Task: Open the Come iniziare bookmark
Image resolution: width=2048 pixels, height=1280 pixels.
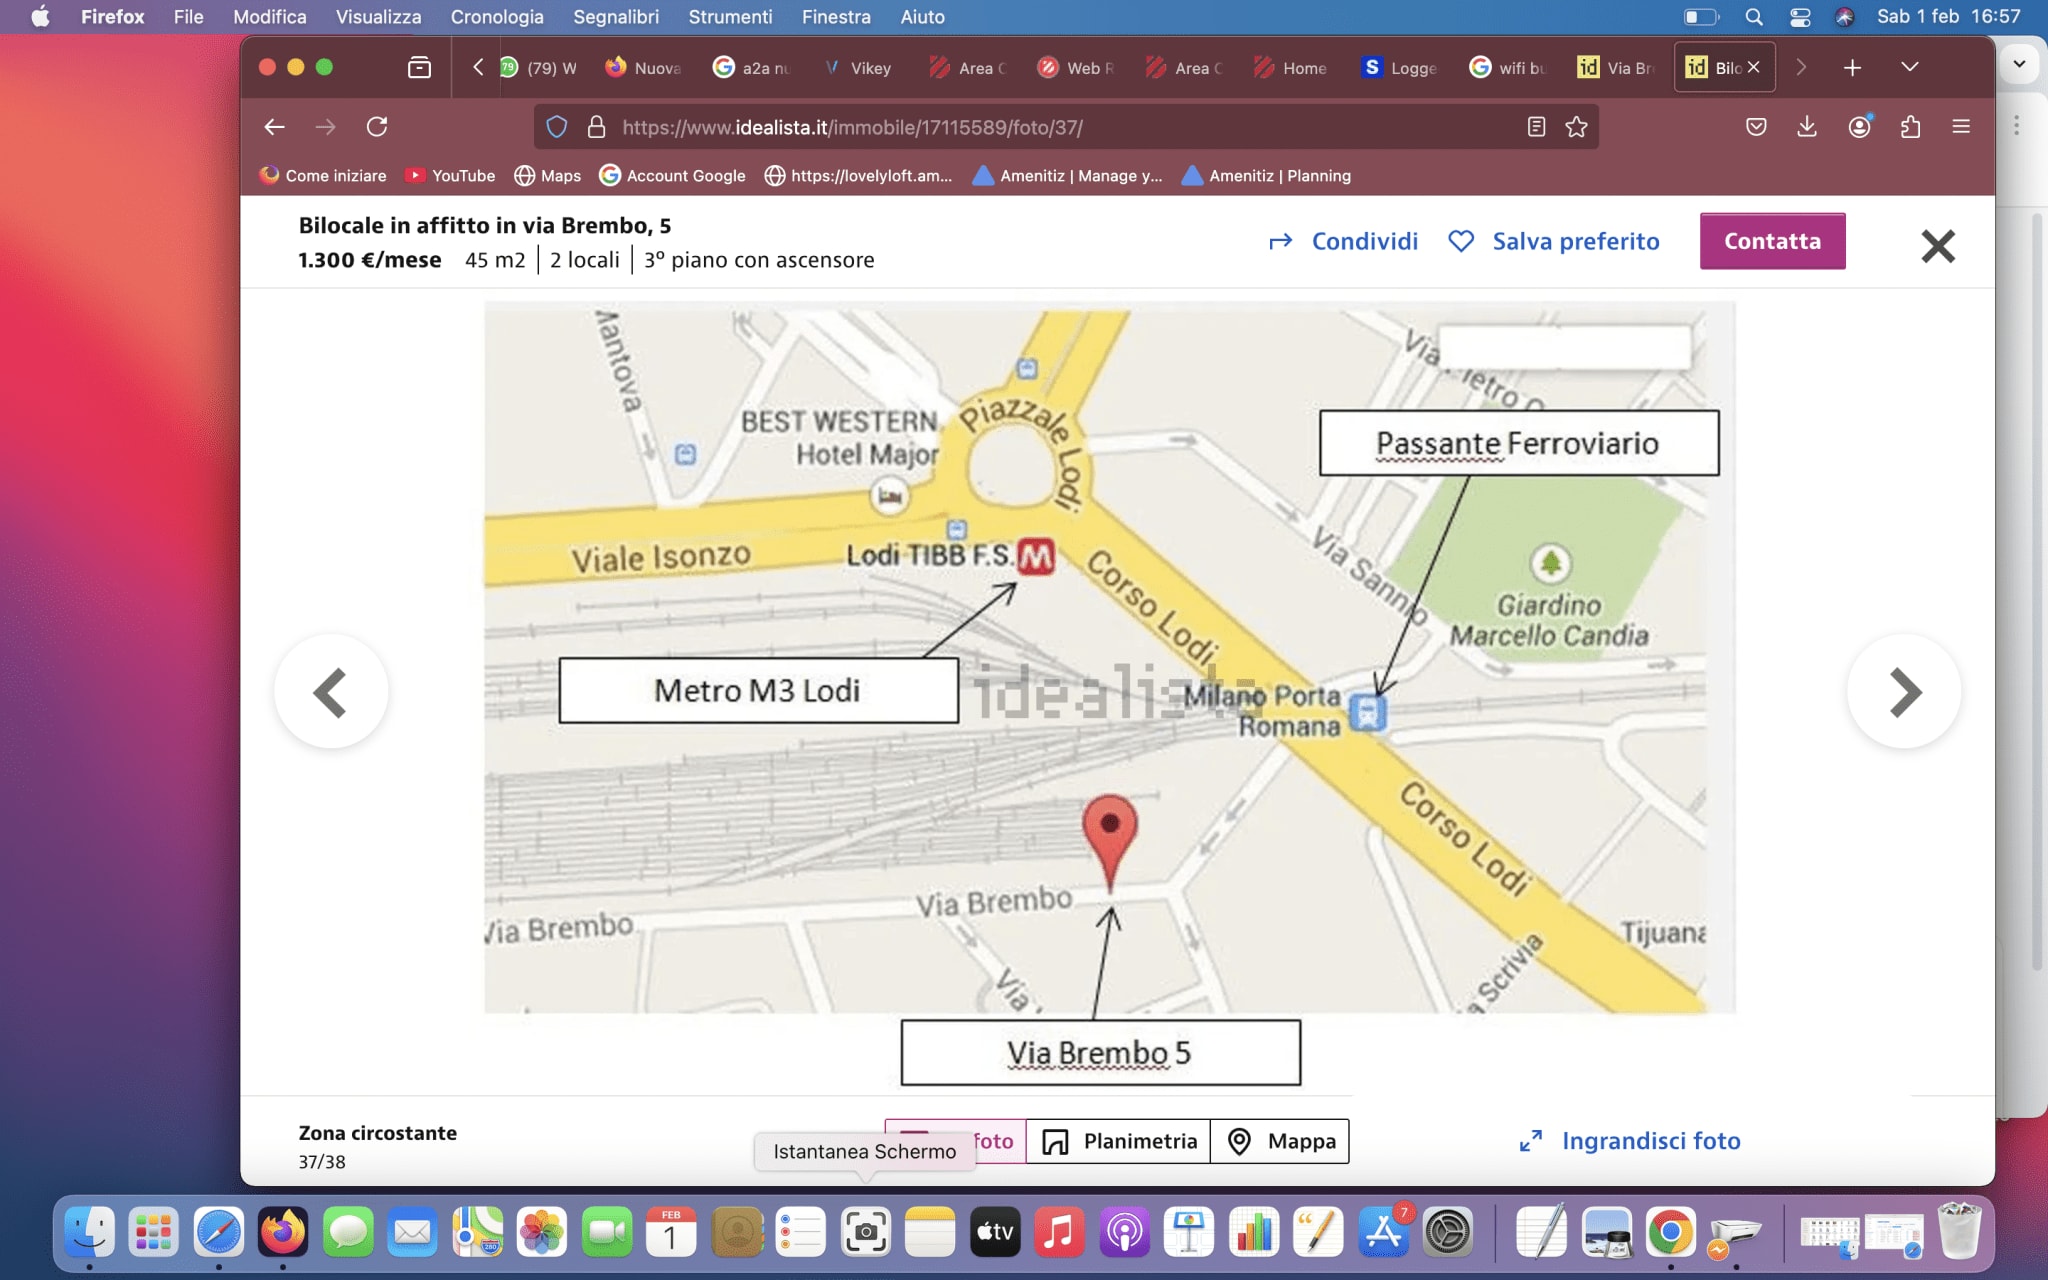Action: 323,176
